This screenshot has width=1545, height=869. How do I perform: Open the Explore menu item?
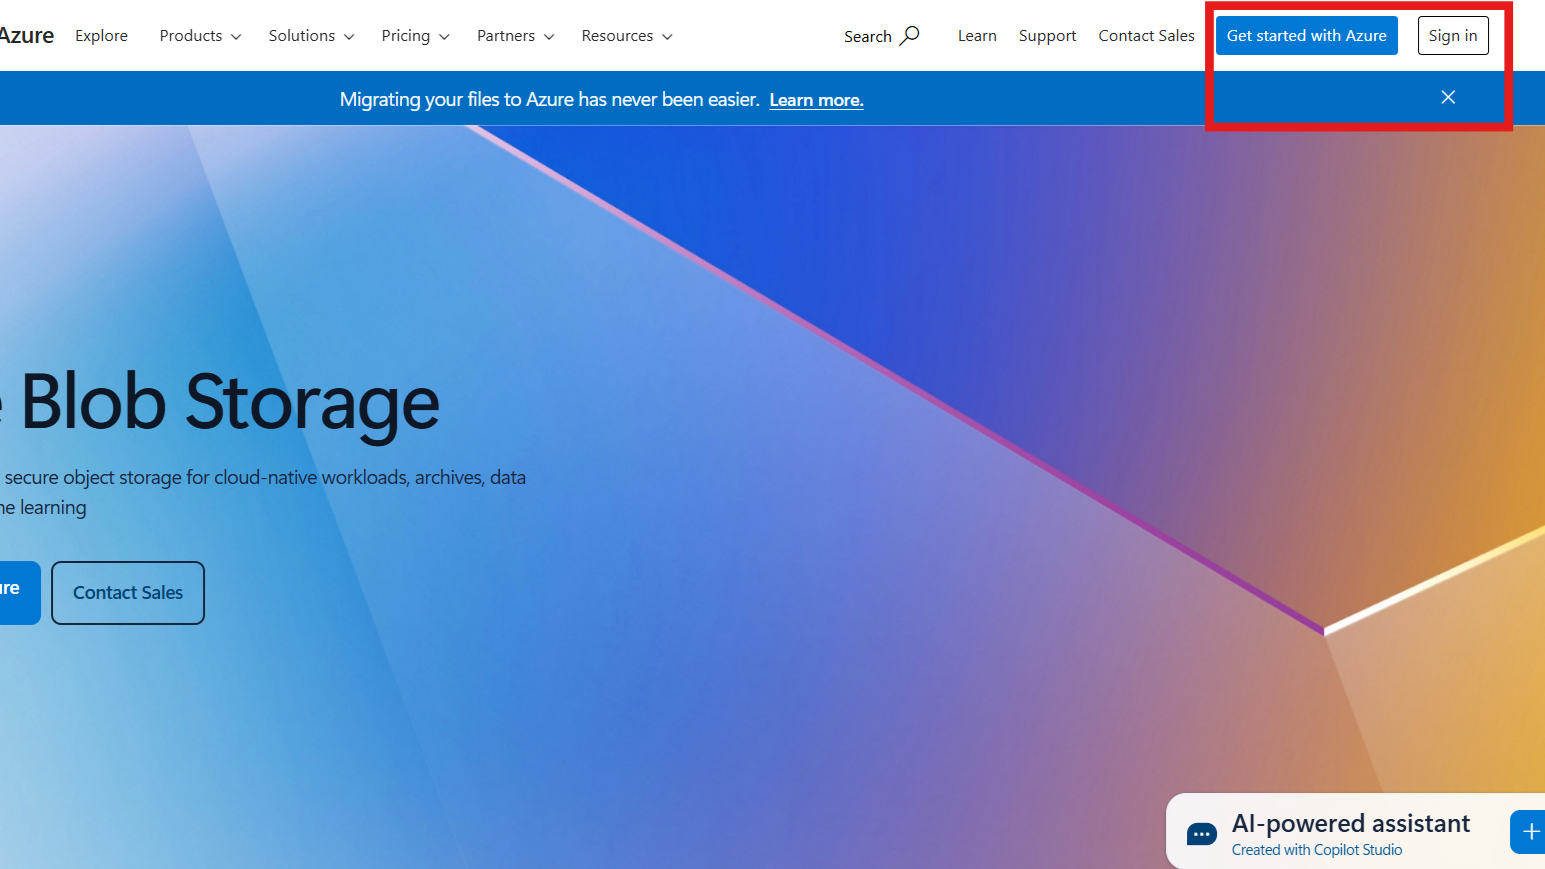tap(101, 36)
